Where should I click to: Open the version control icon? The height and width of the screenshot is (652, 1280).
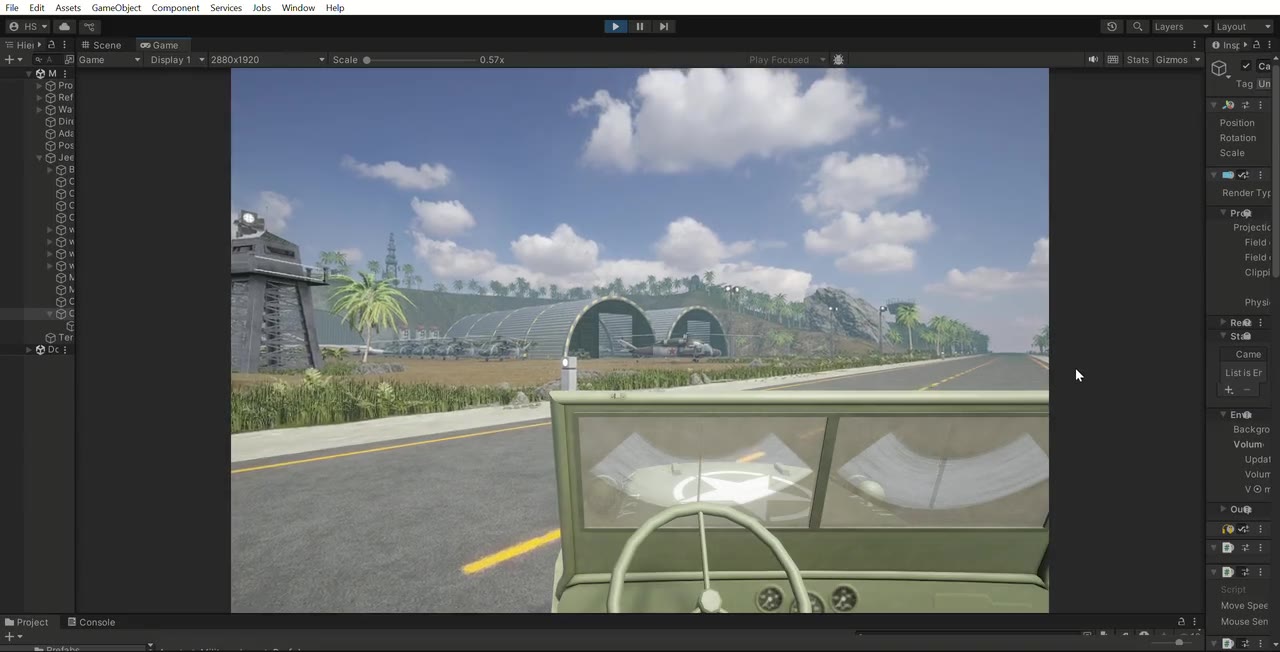point(89,27)
